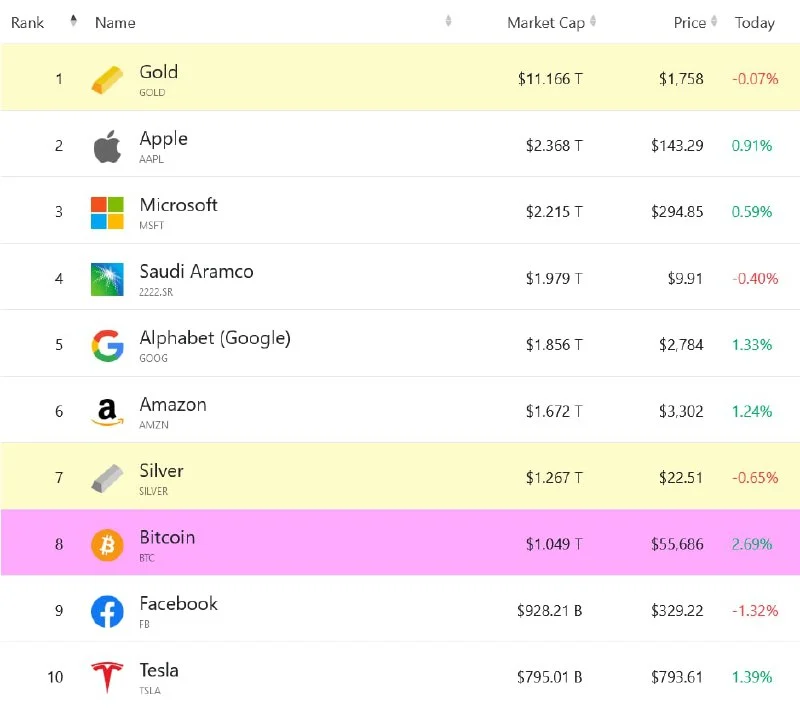Click the Today column header
Screen dimensions: 800x708
pyautogui.click(x=755, y=23)
